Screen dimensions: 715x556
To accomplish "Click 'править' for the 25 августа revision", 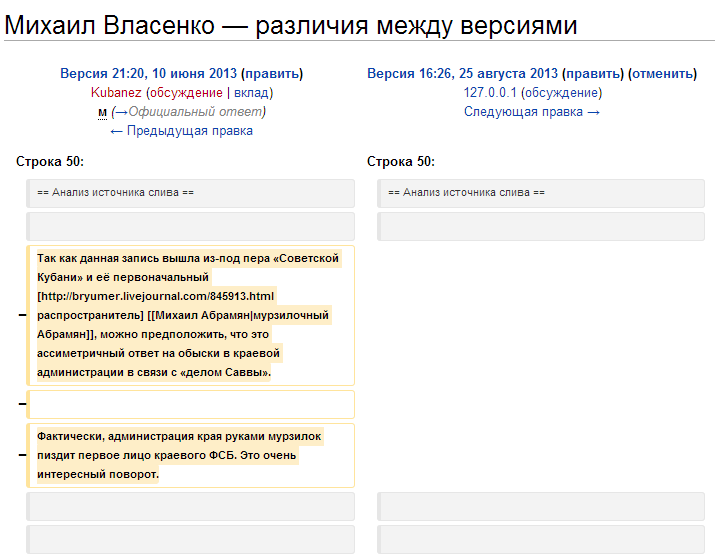I will coord(592,73).
